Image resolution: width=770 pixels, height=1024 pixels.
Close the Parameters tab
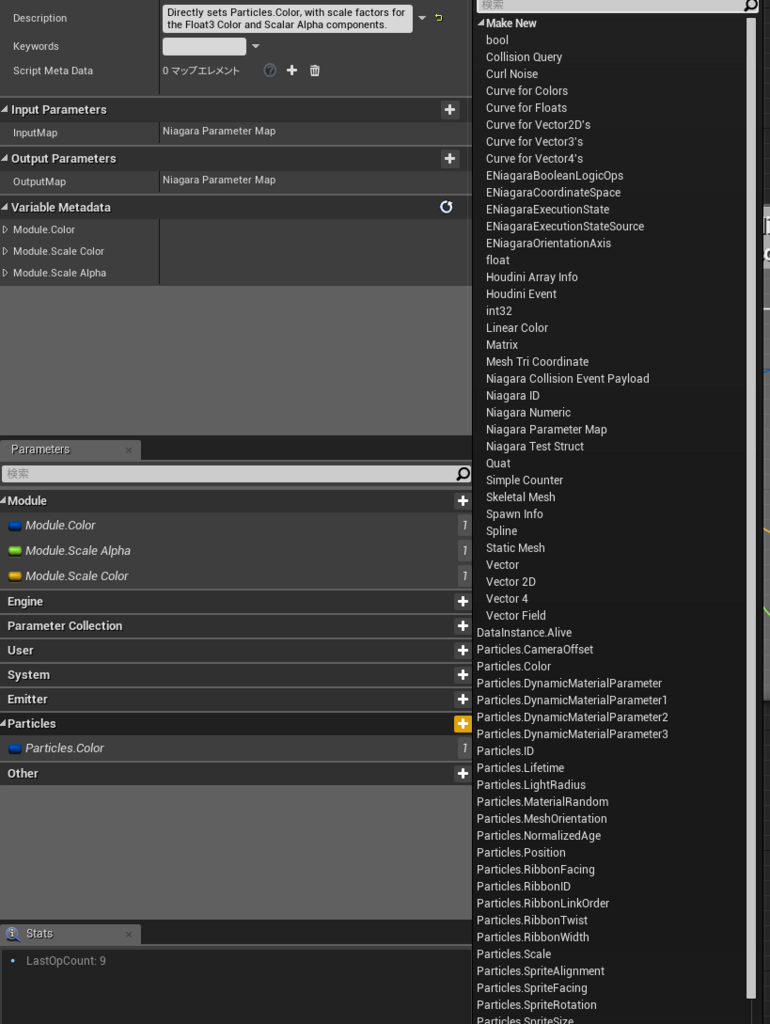pos(129,450)
